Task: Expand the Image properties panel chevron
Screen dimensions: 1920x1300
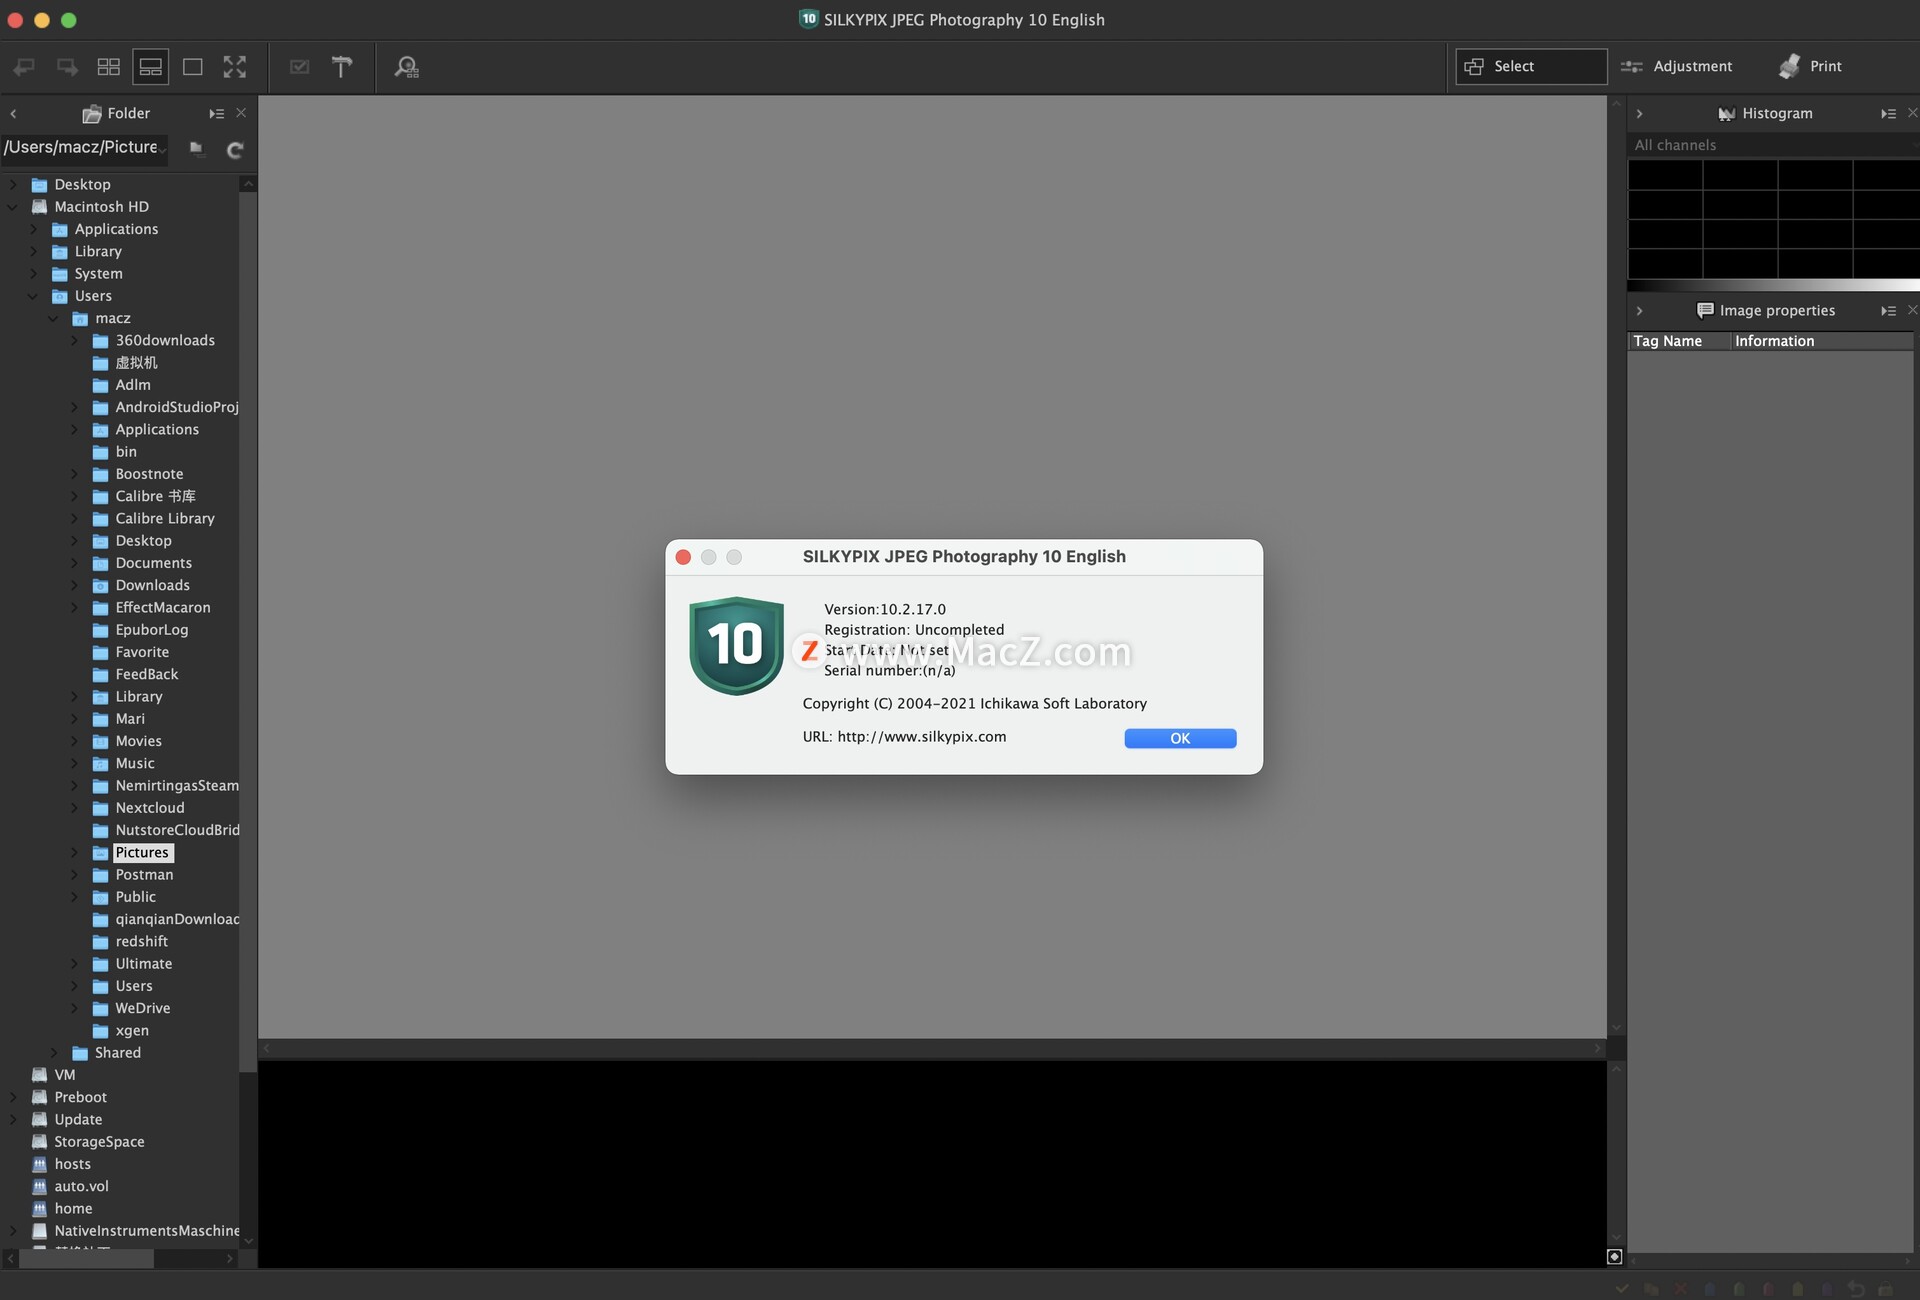Action: pyautogui.click(x=1639, y=311)
